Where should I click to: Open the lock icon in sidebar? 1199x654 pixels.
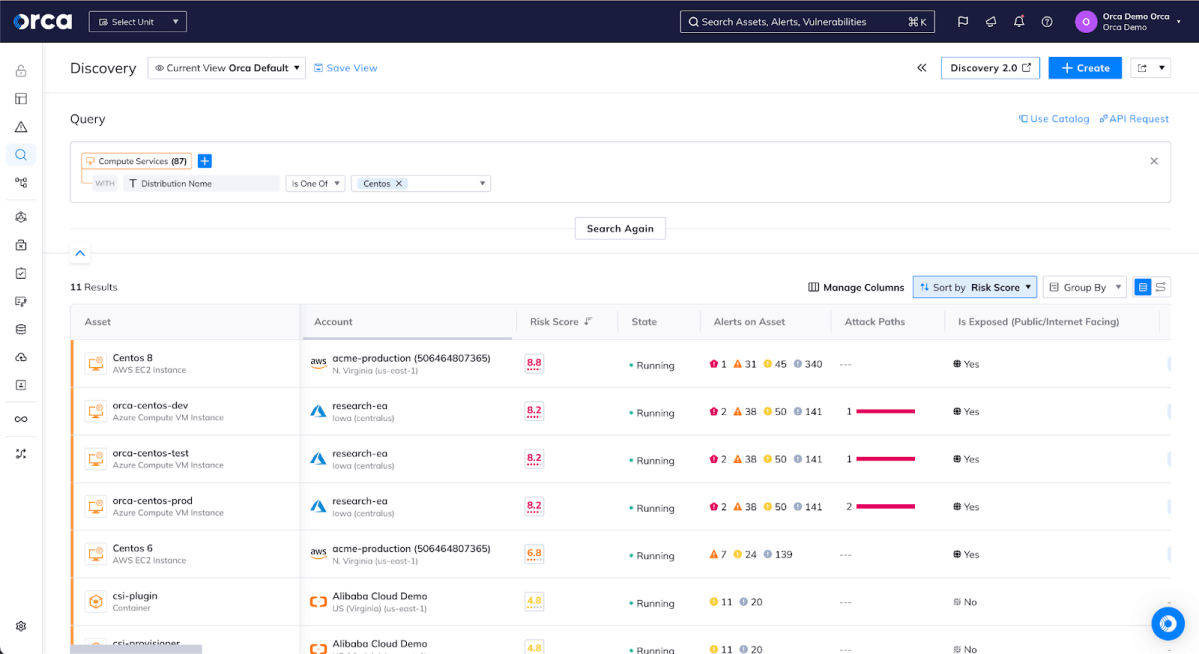point(21,71)
